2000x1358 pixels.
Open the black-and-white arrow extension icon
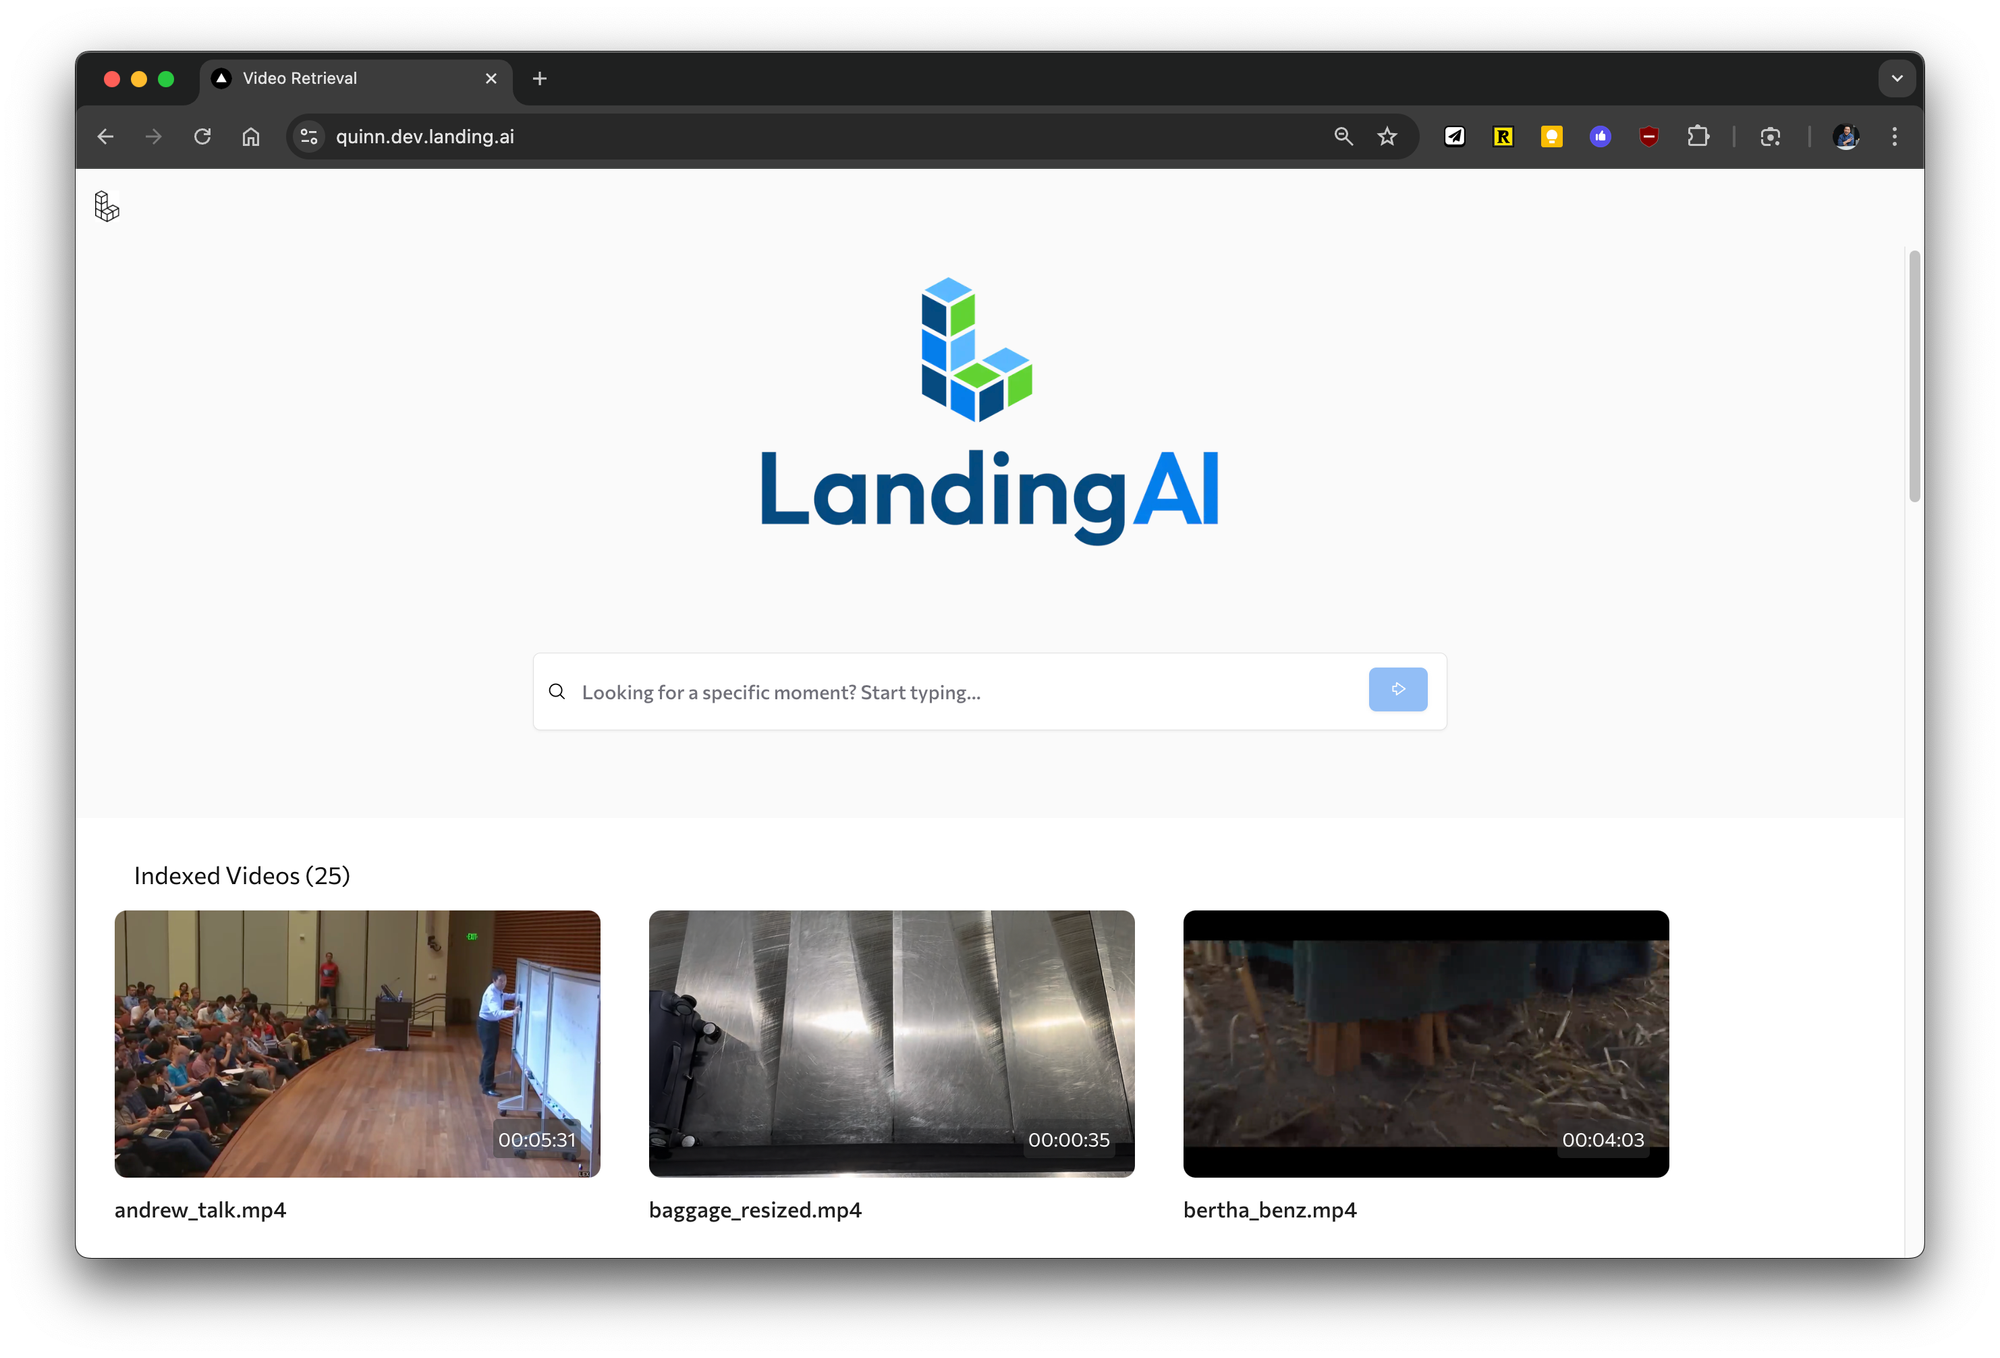pos(1455,137)
